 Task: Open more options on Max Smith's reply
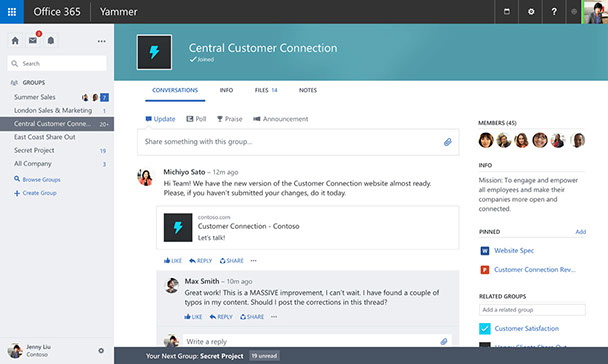tap(274, 317)
